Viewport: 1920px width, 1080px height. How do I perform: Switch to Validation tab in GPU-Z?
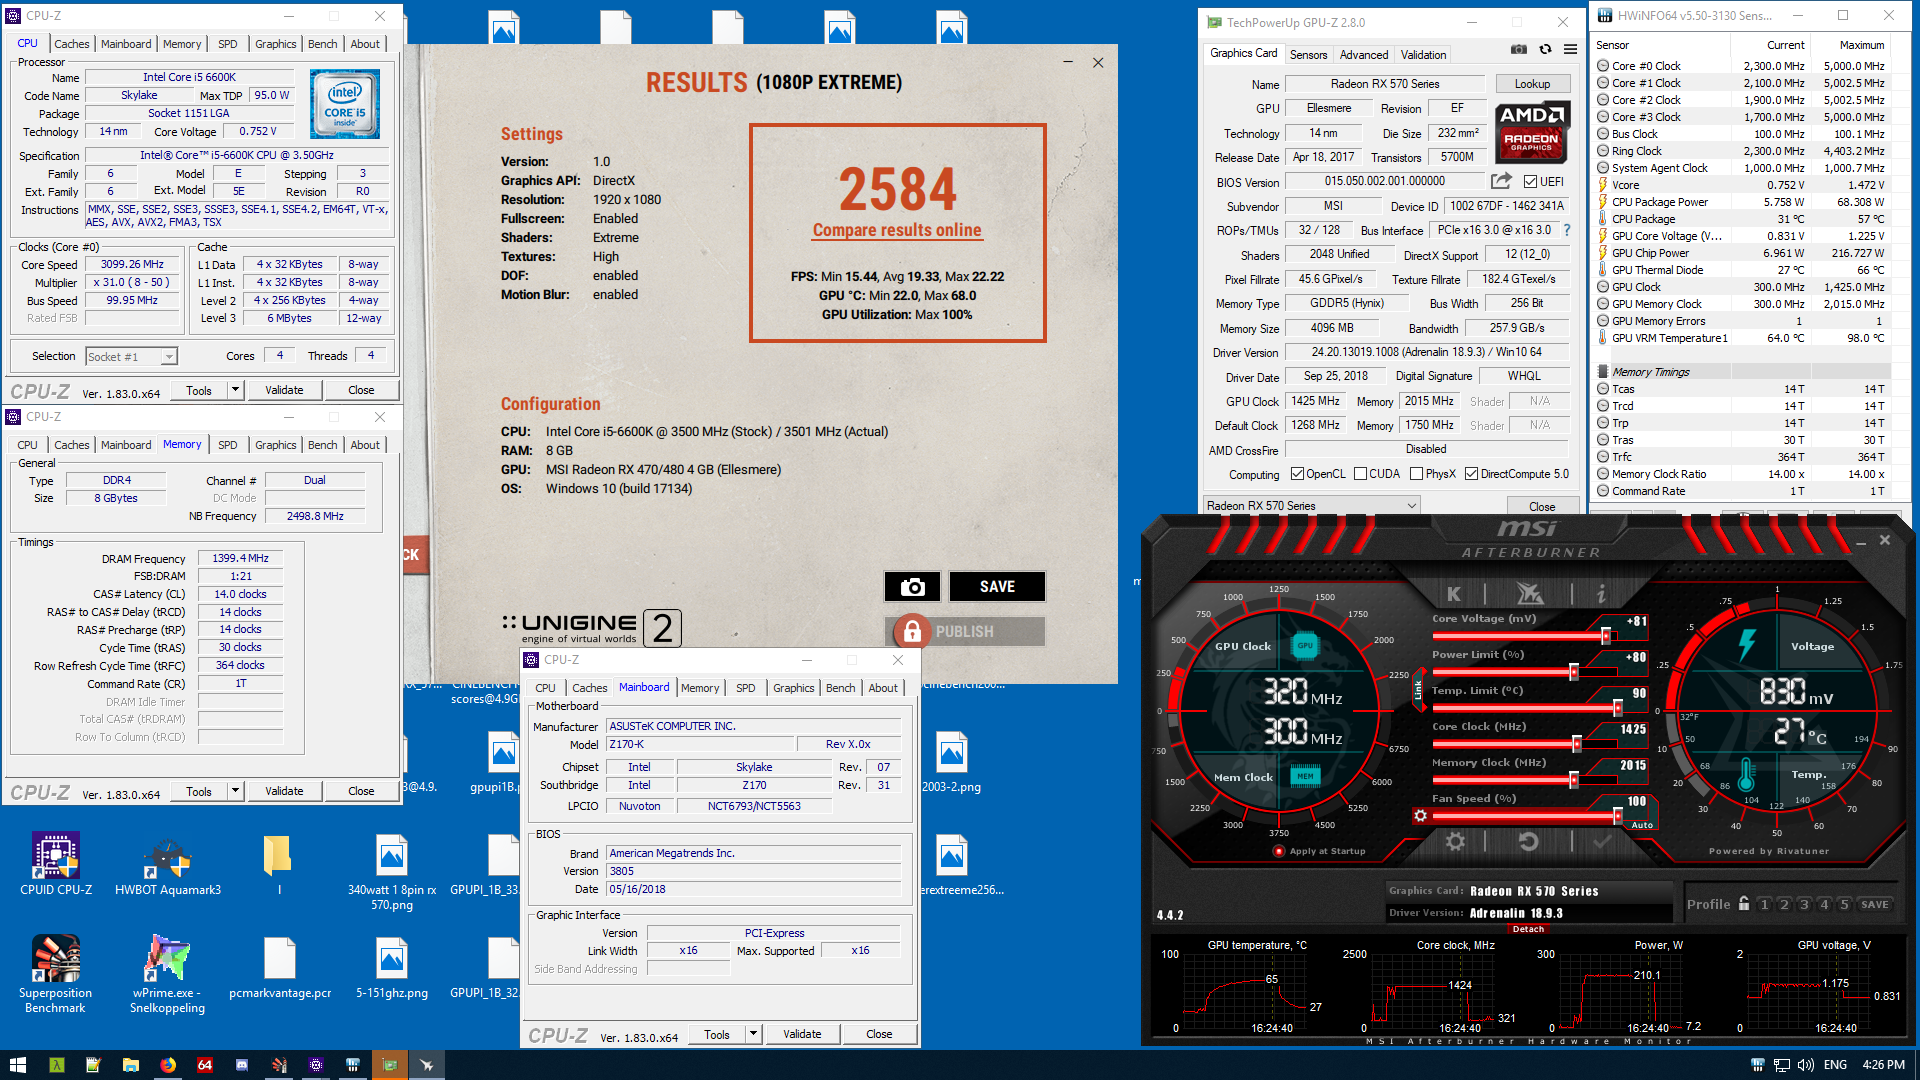tap(1423, 55)
